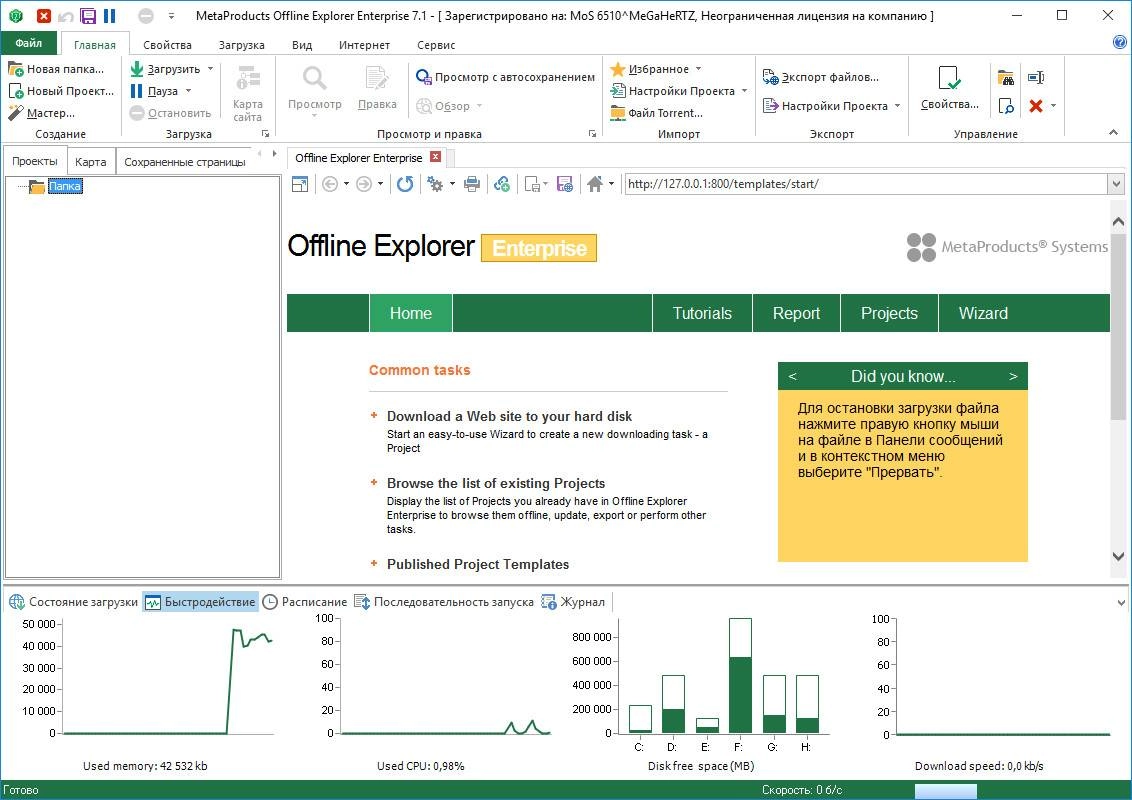
Task: Open home icon dropdown arrow
Action: click(611, 184)
